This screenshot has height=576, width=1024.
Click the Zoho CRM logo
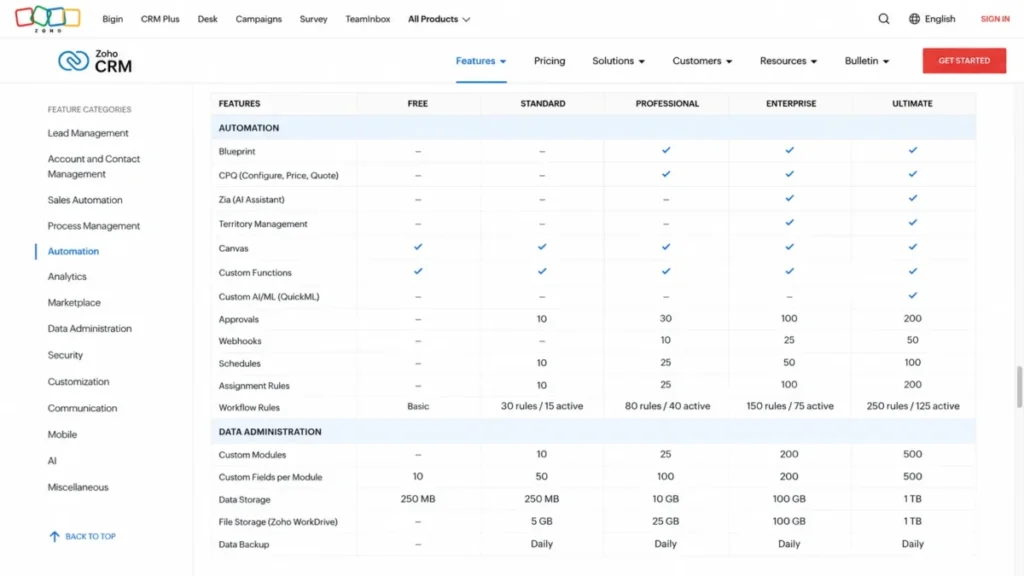point(95,61)
